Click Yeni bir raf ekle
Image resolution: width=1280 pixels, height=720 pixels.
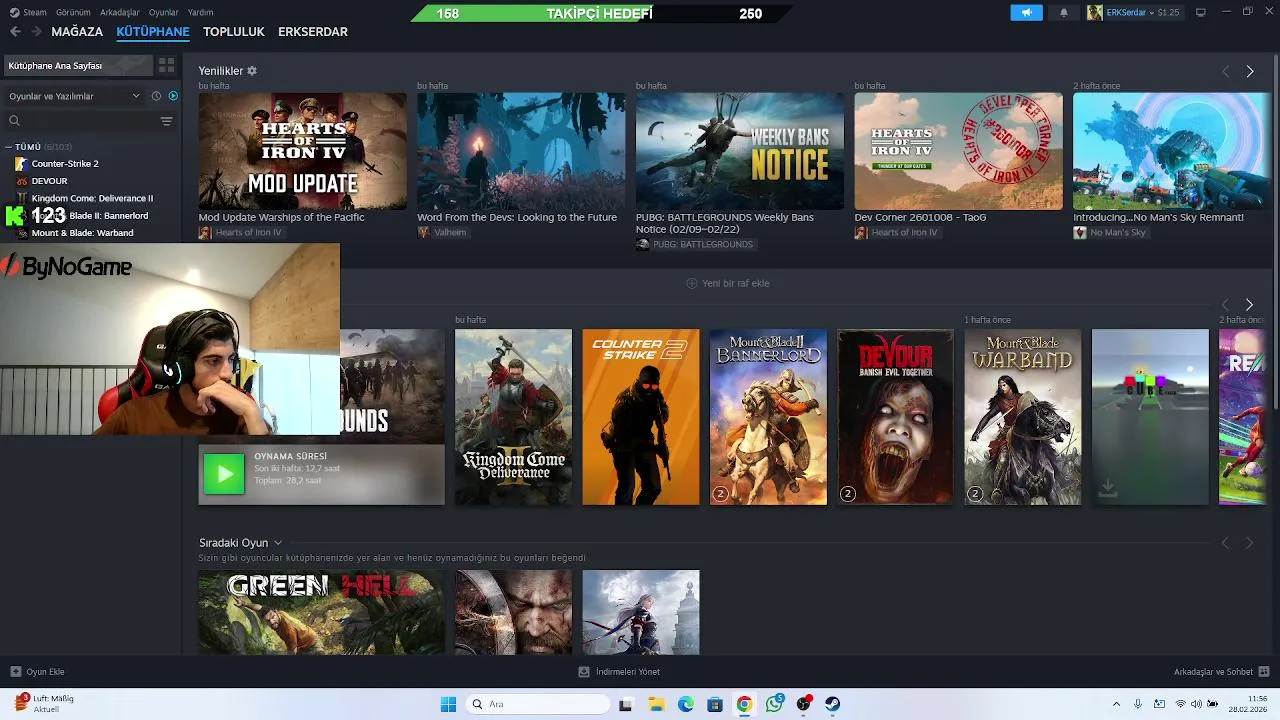coord(728,283)
